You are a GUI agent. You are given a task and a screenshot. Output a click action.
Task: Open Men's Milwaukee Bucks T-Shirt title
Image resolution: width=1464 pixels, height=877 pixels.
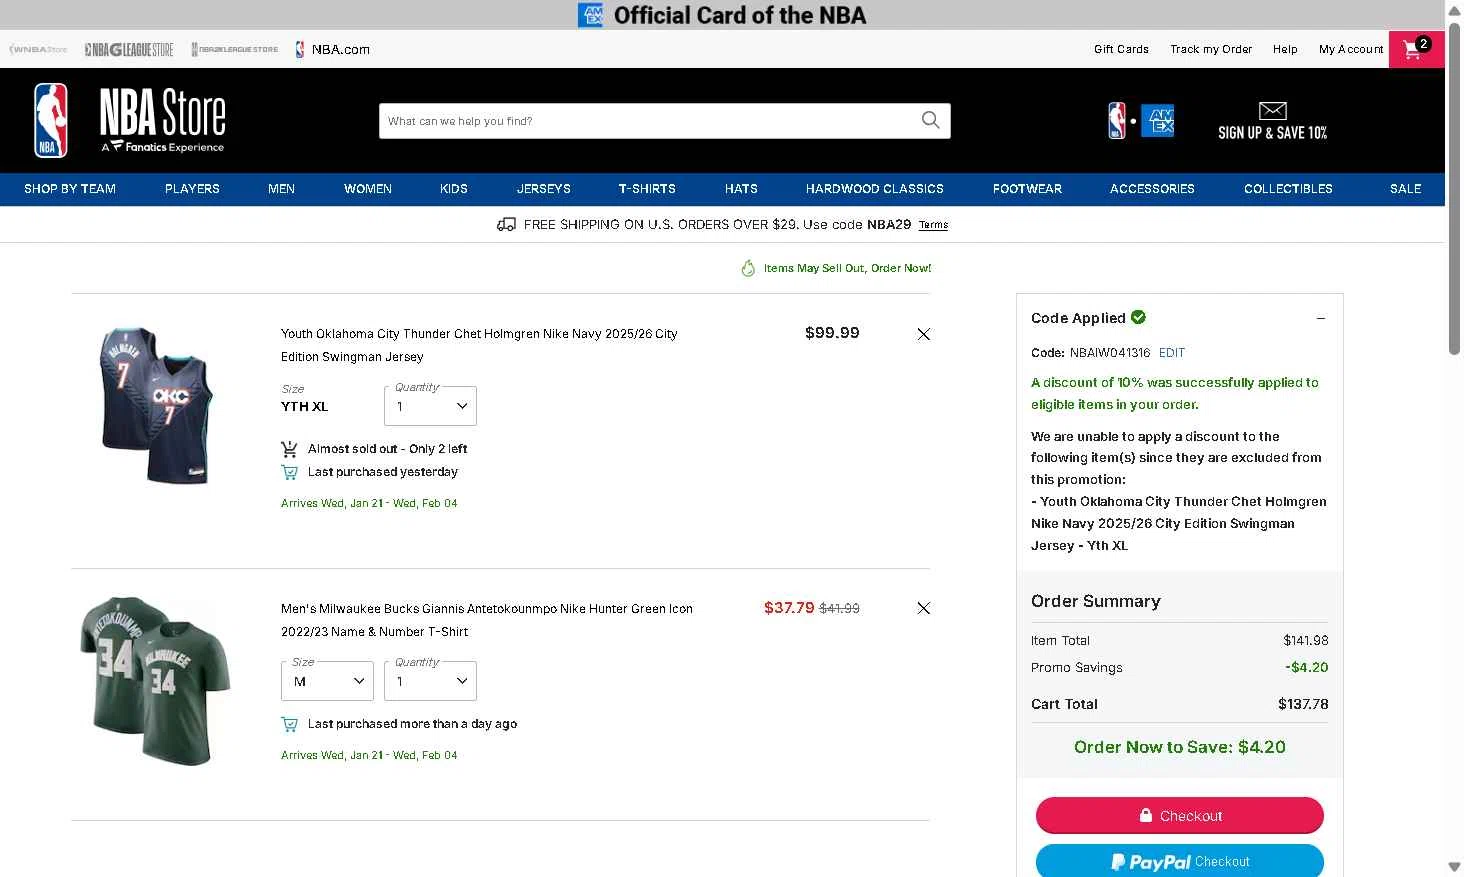[487, 620]
